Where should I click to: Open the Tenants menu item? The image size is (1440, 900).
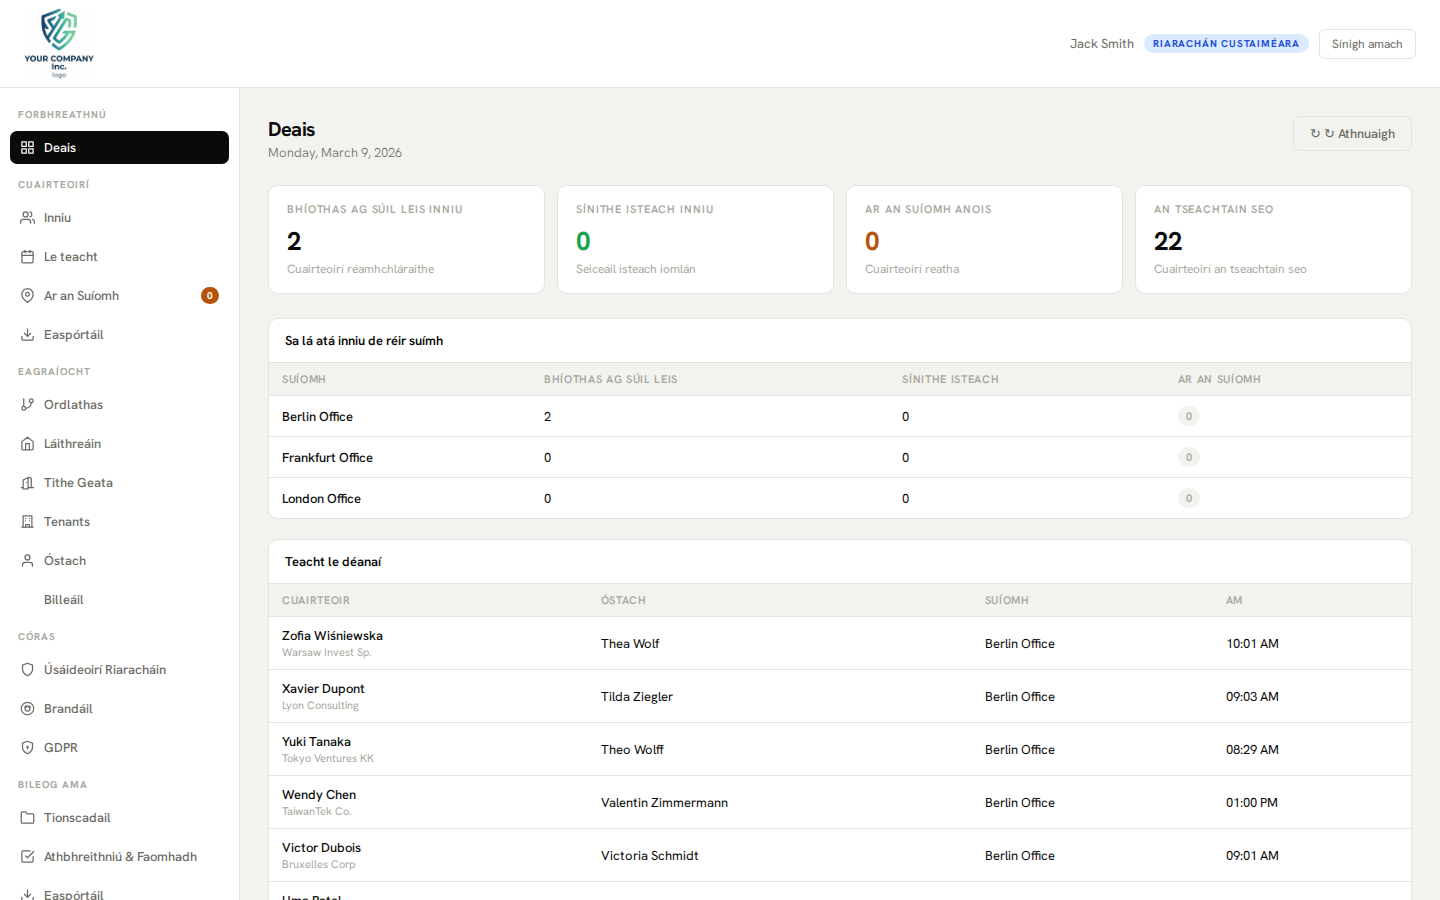67,522
